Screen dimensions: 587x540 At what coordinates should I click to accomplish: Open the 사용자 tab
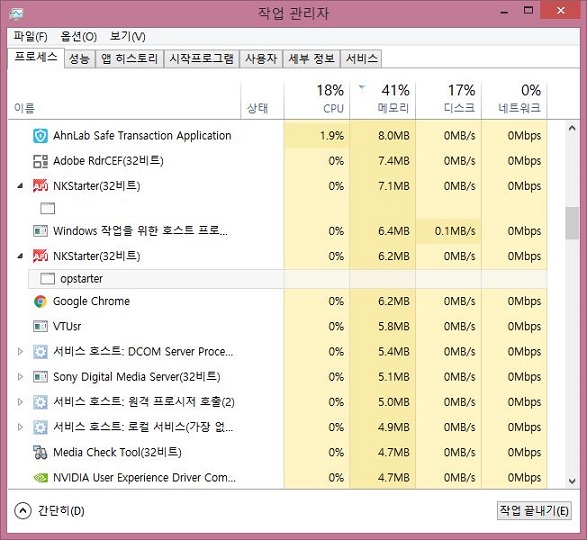(261, 59)
